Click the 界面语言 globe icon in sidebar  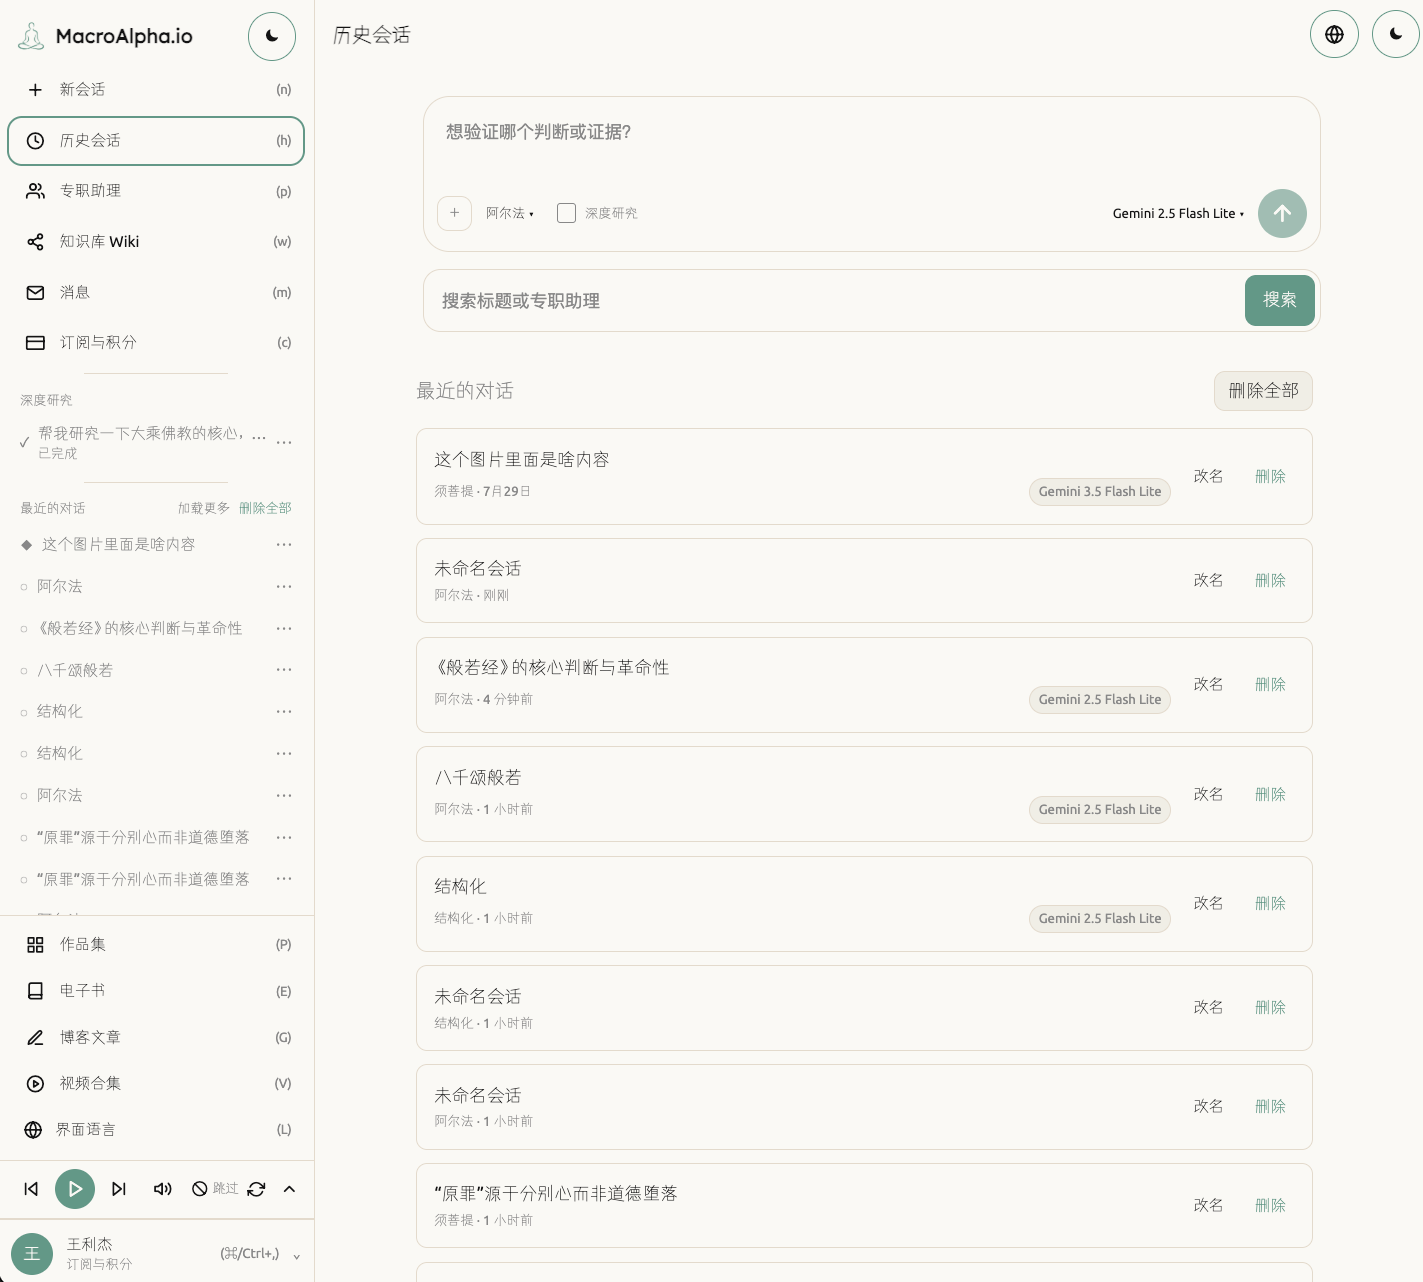[33, 1130]
